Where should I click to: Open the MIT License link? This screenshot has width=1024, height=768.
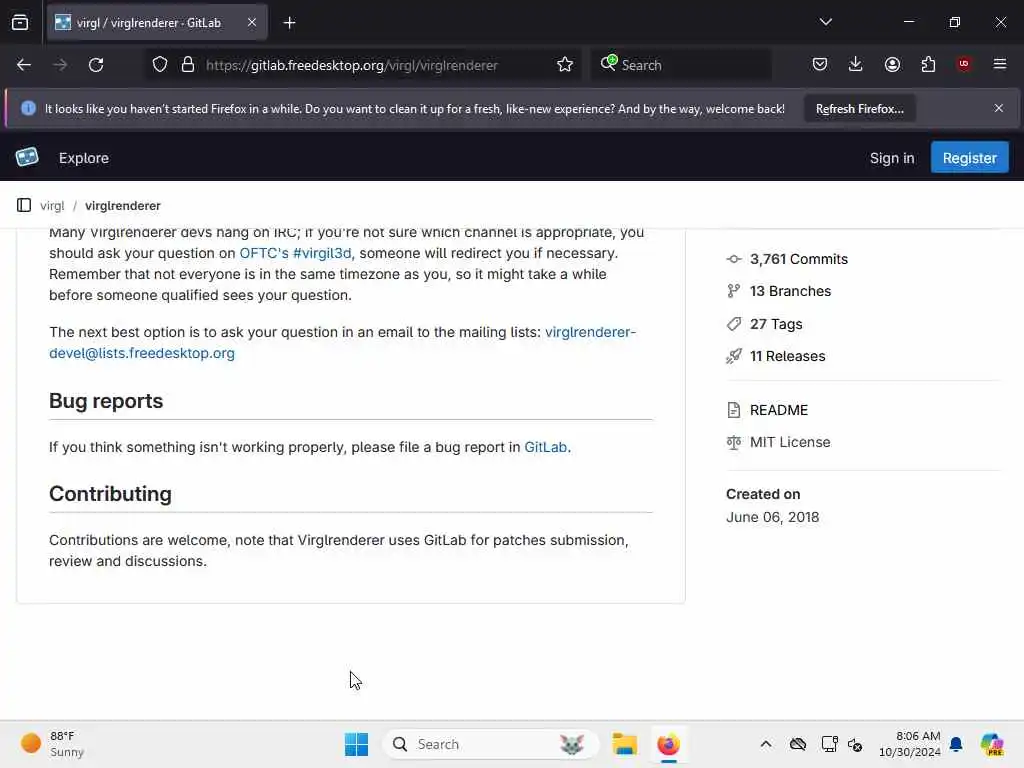coord(790,442)
